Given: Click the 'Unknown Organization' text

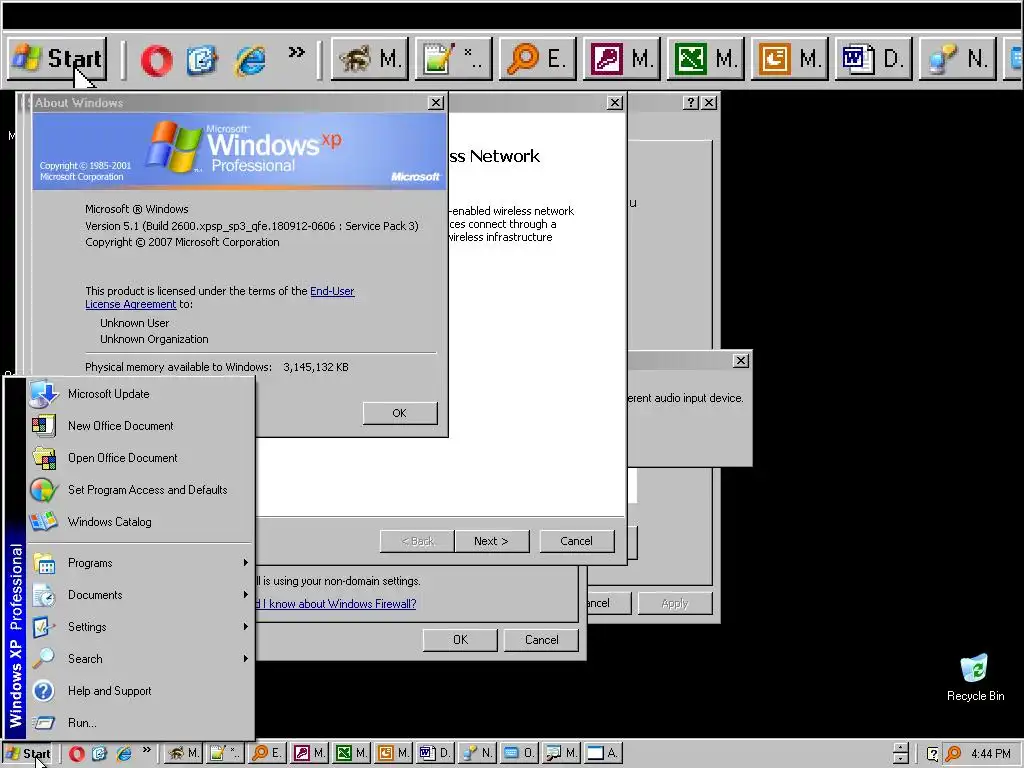Looking at the screenshot, I should [x=154, y=339].
